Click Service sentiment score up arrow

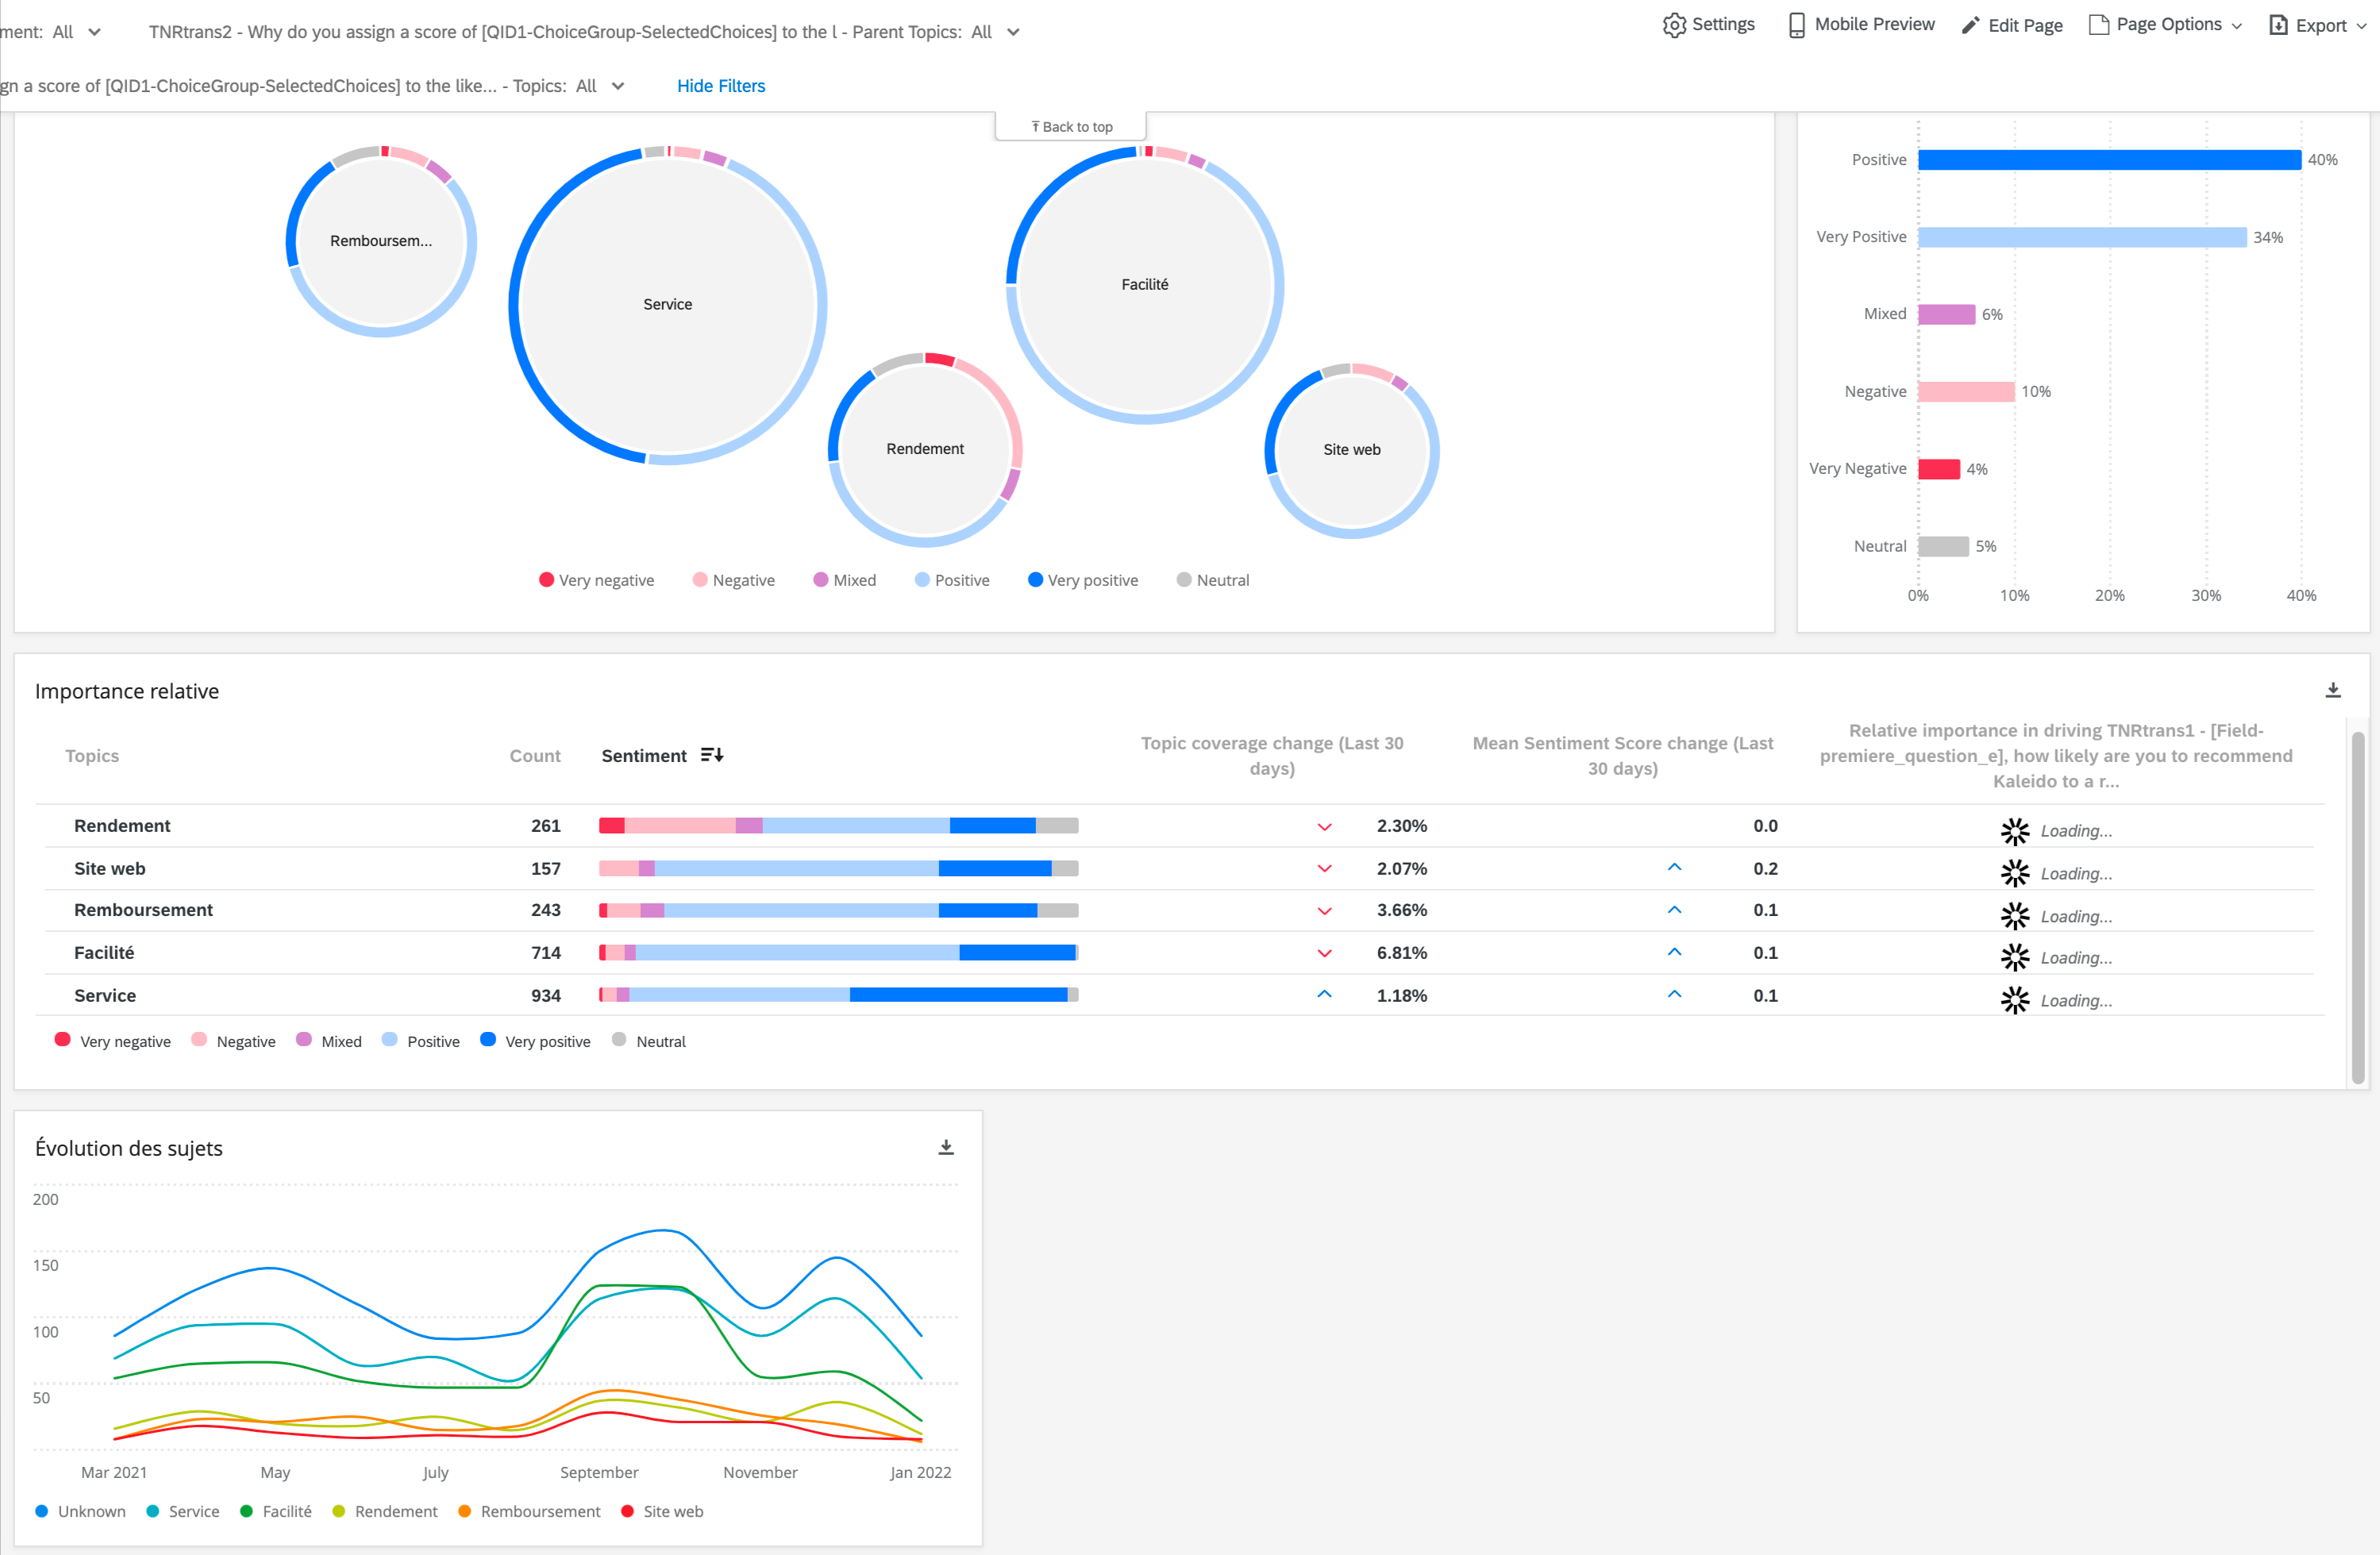[x=1674, y=993]
